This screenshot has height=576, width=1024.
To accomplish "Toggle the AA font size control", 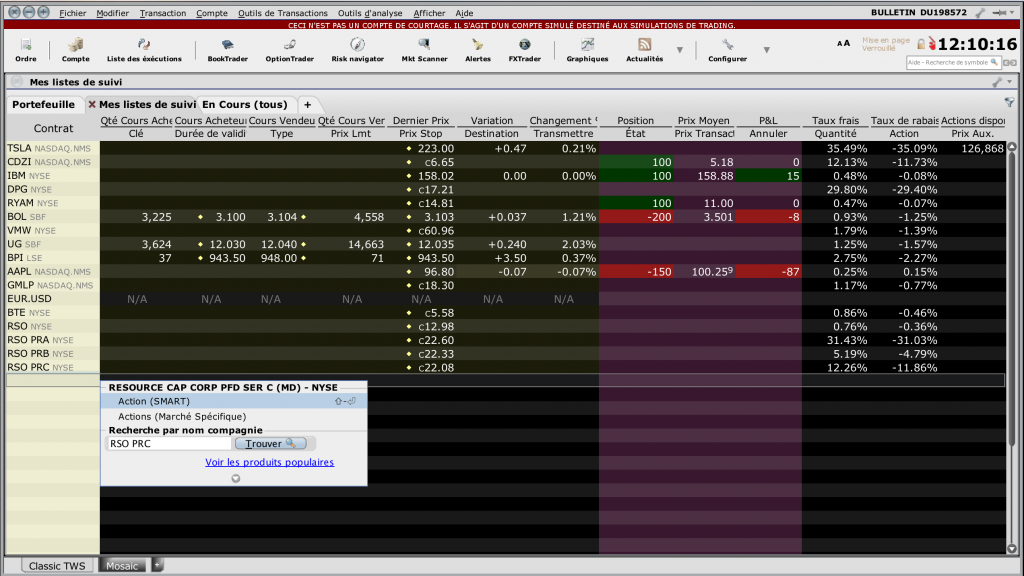I will point(844,43).
